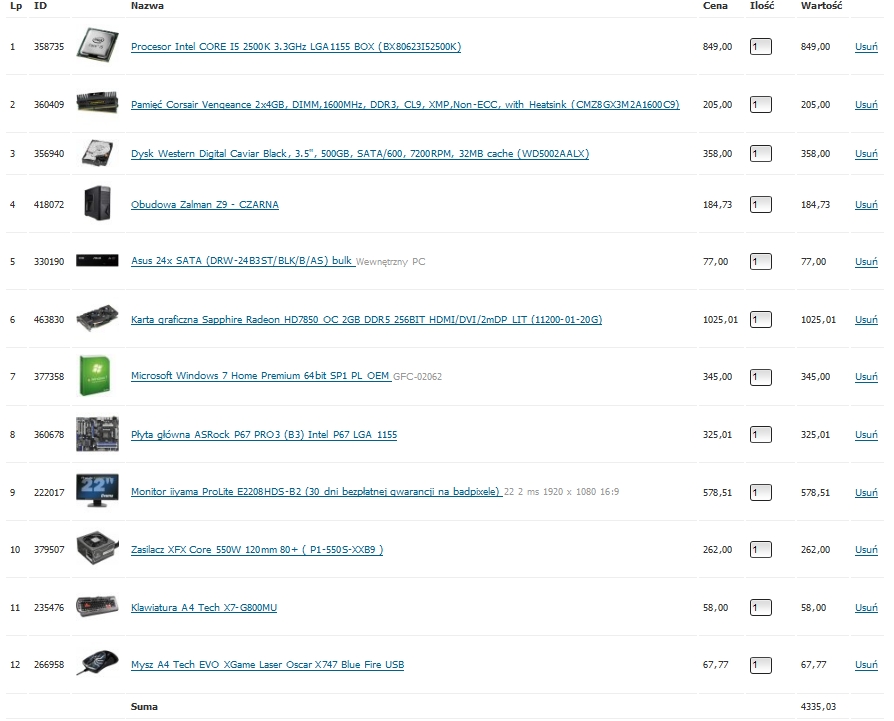Image resolution: width=894 pixels, height=721 pixels.
Task: Click the Suma label
Action: click(144, 707)
